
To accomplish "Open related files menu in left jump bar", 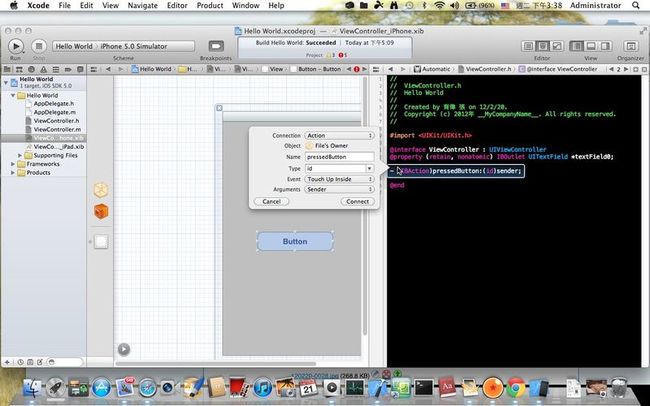I will pyautogui.click(x=94, y=69).
